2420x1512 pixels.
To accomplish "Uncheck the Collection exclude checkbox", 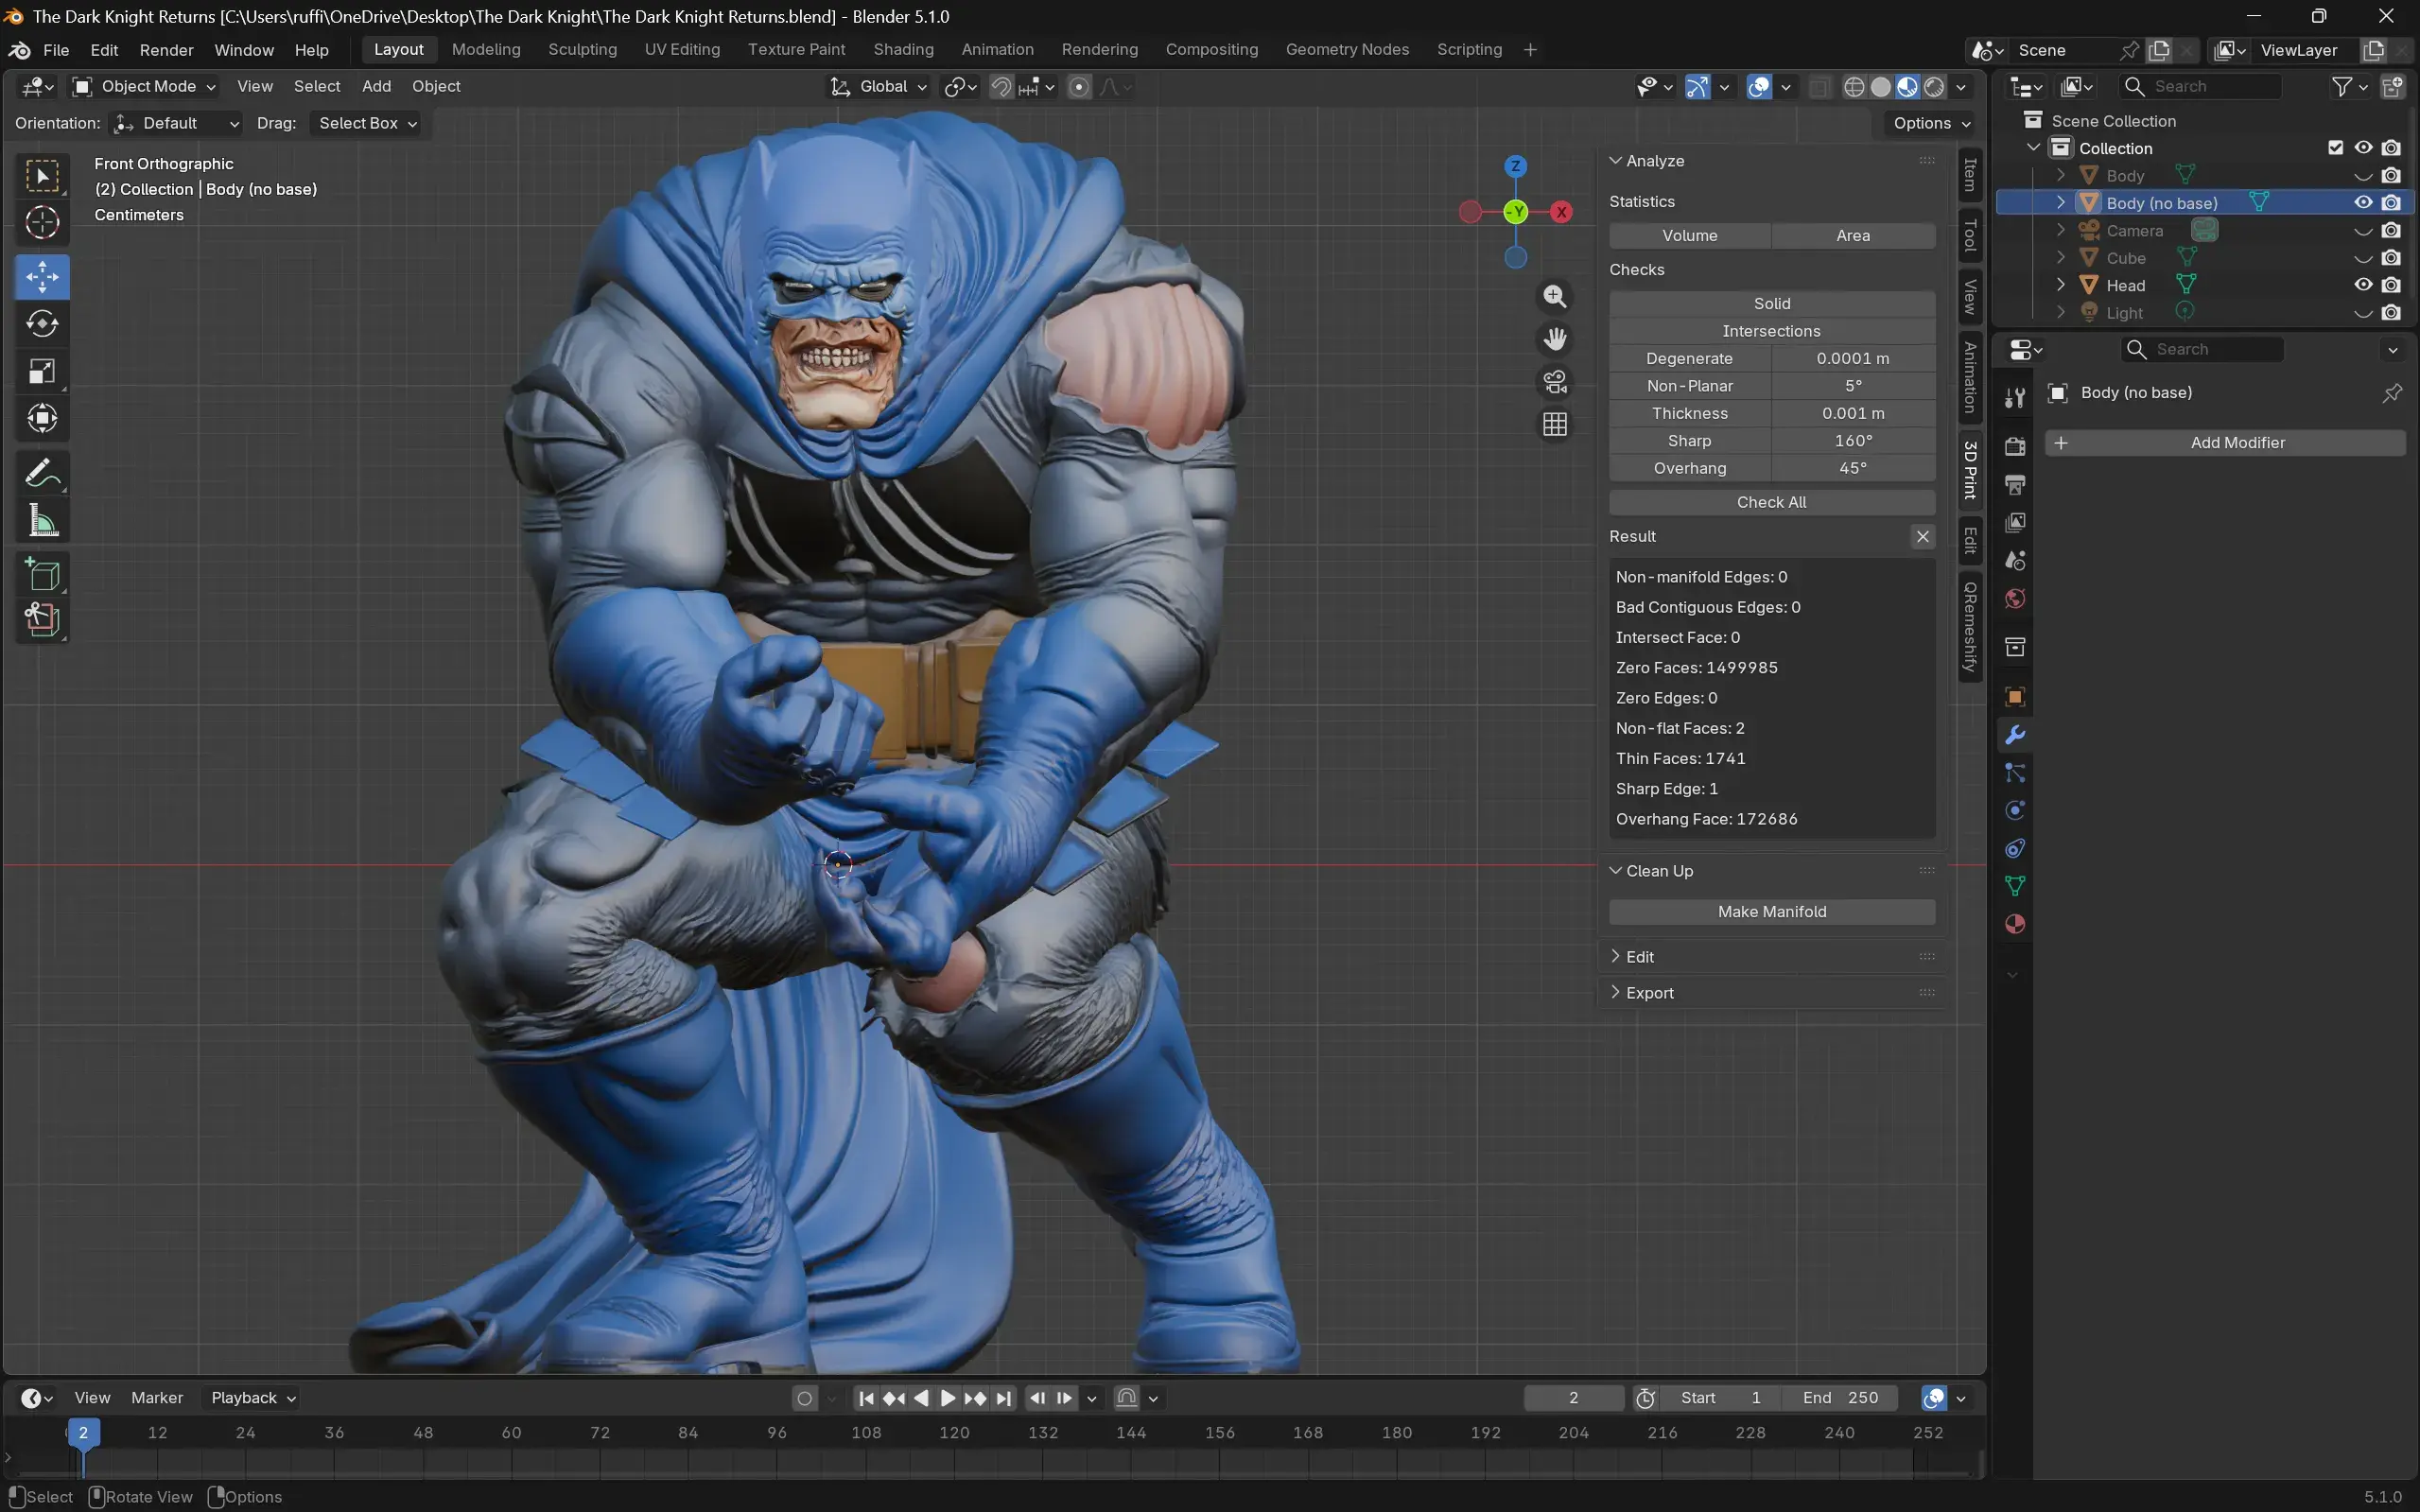I will click(2336, 148).
